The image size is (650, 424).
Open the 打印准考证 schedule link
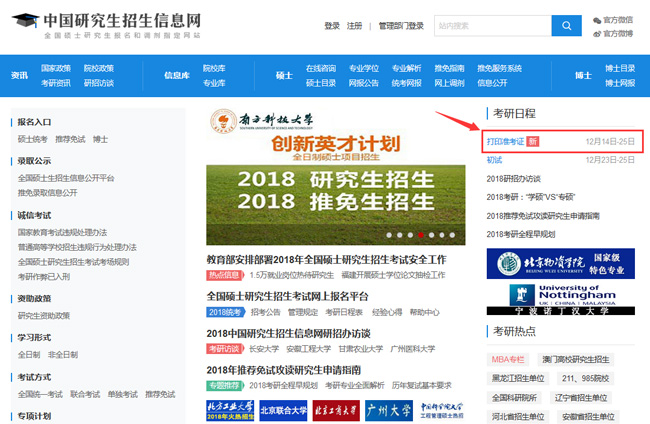(x=504, y=142)
